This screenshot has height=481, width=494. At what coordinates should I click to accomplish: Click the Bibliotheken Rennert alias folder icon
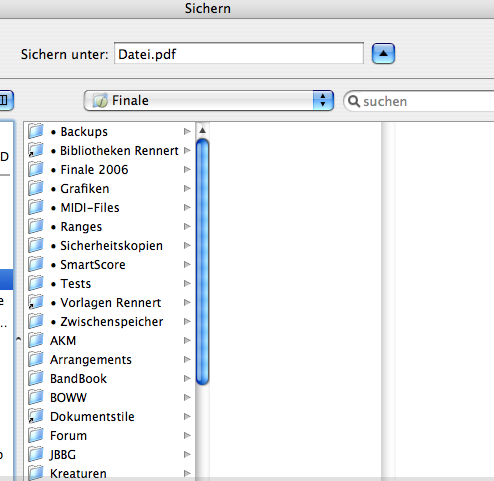click(36, 150)
